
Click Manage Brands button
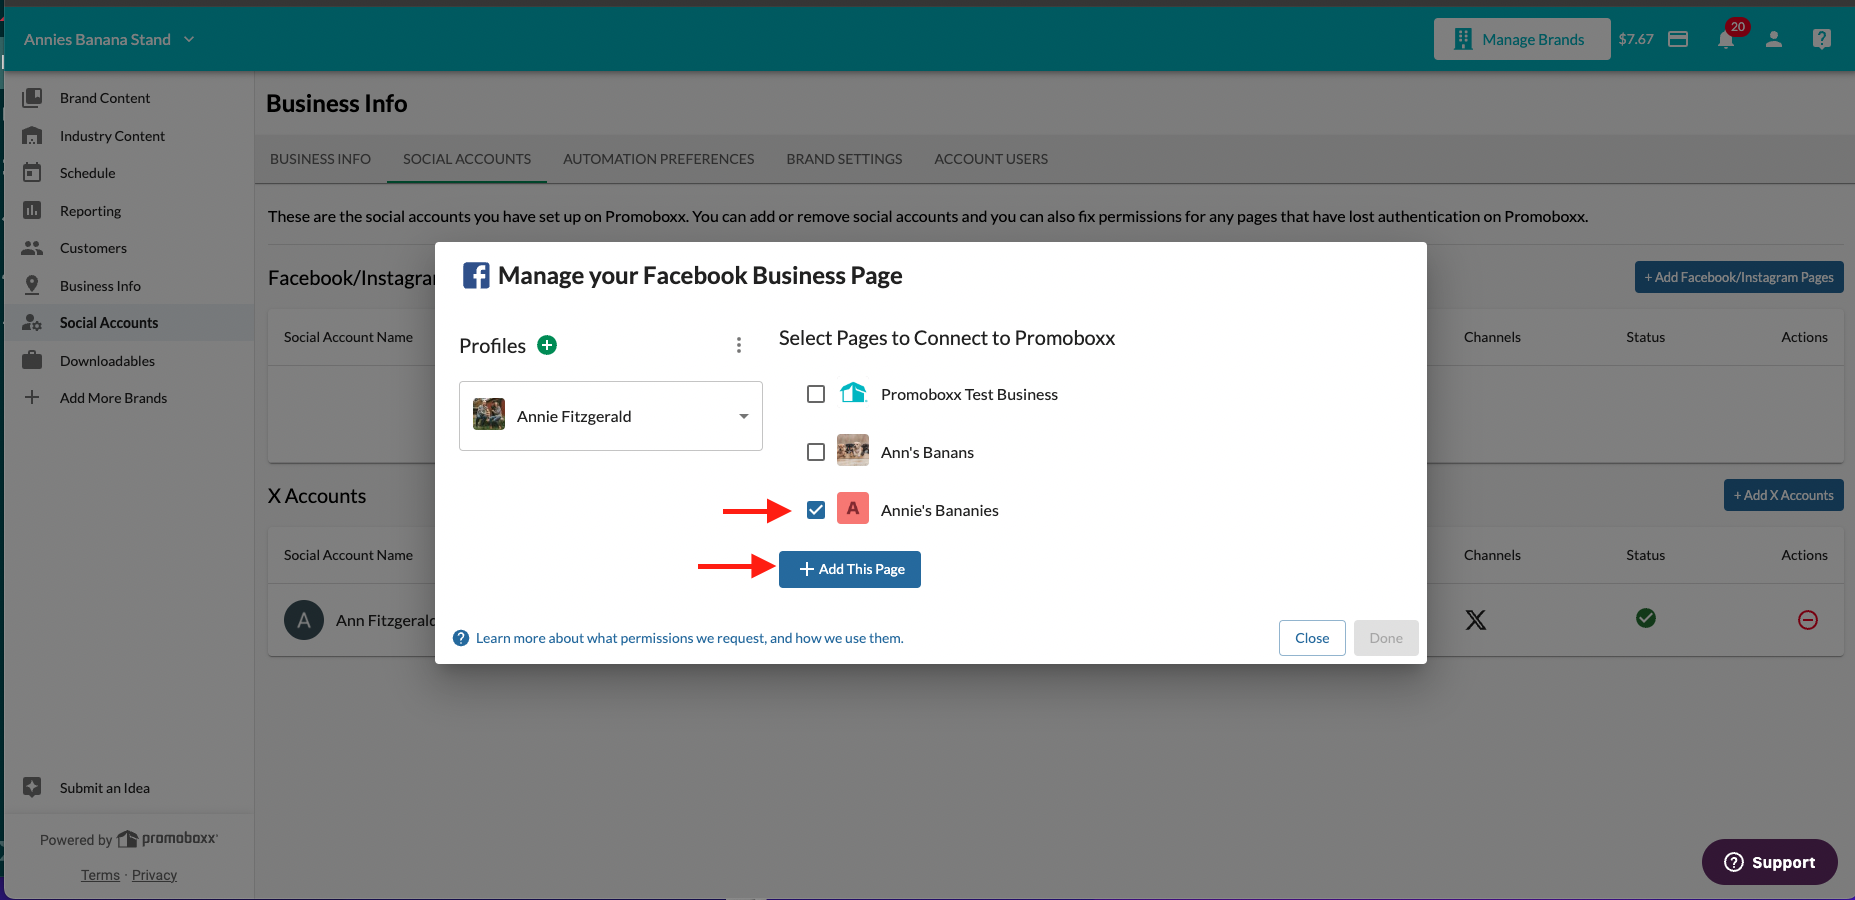pos(1522,39)
